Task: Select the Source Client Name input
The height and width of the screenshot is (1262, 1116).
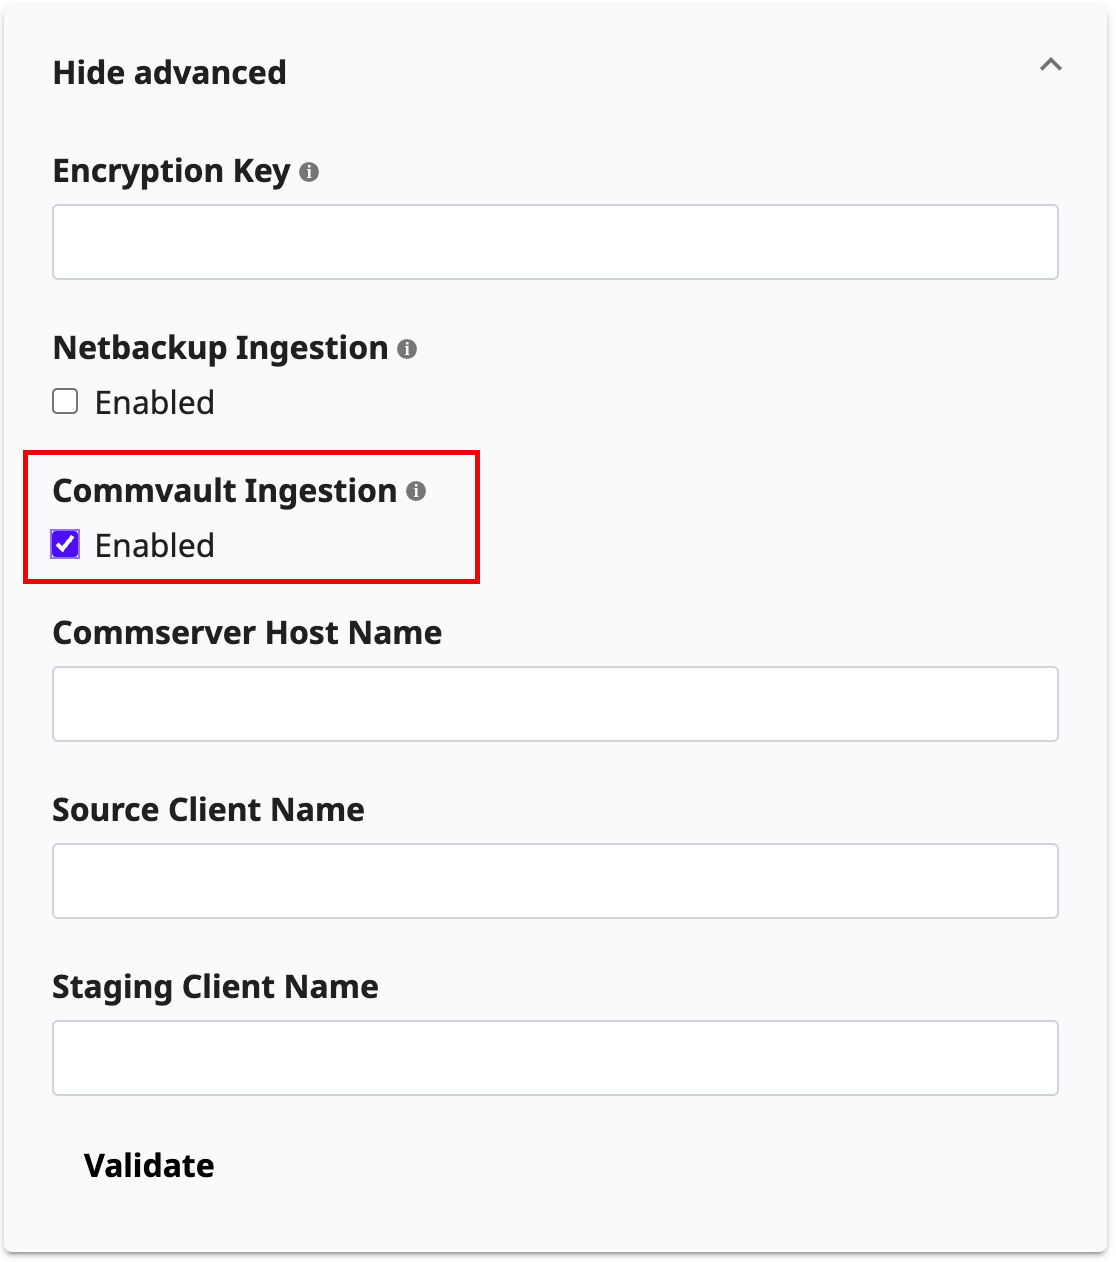Action: (555, 880)
